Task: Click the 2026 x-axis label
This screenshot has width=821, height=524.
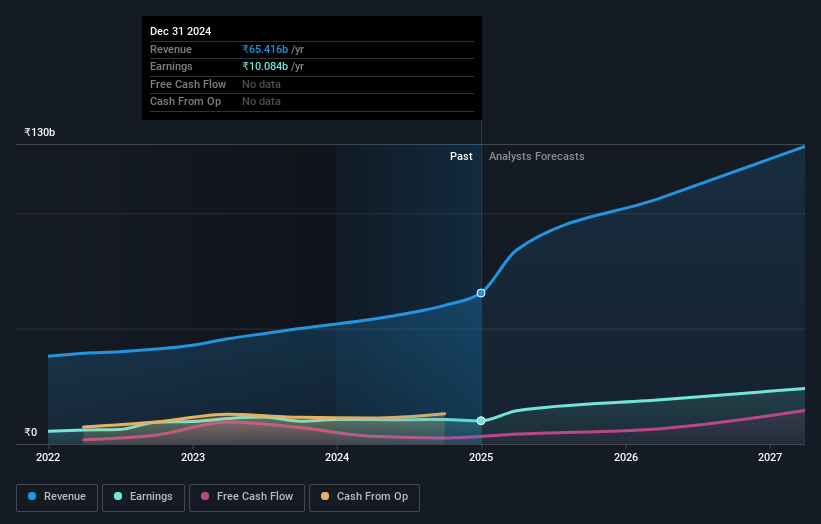Action: coord(626,458)
